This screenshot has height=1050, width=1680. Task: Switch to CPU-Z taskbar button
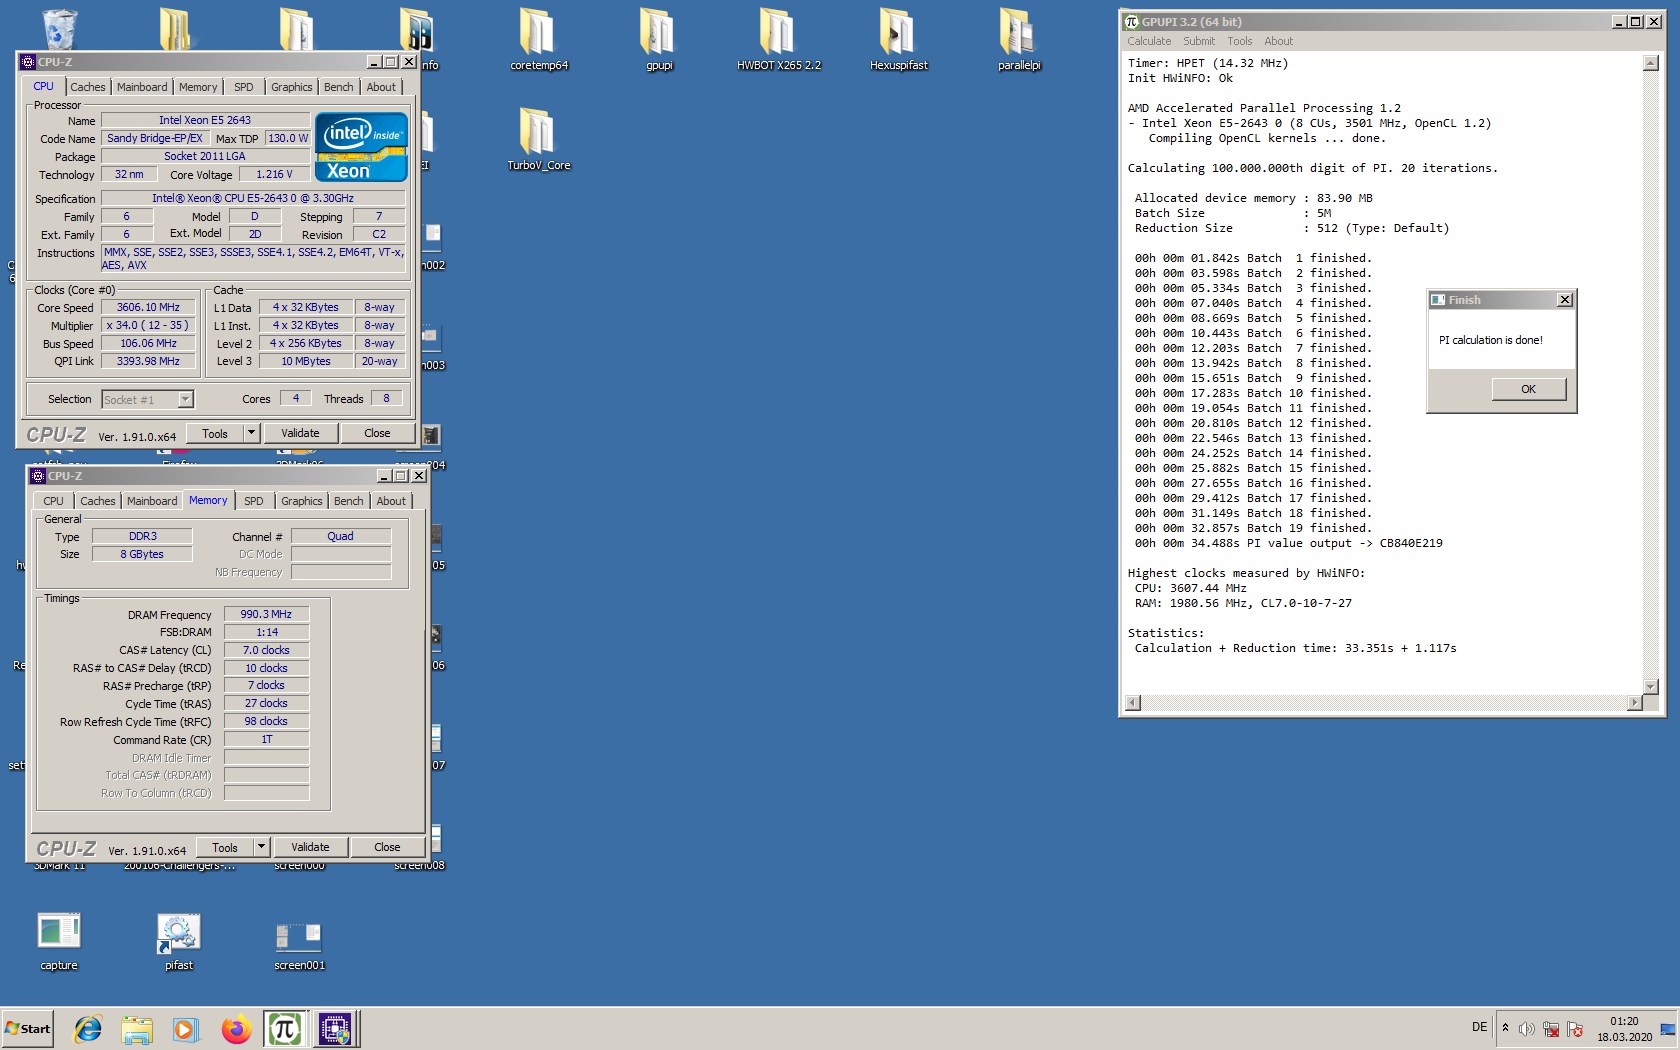coord(335,1029)
